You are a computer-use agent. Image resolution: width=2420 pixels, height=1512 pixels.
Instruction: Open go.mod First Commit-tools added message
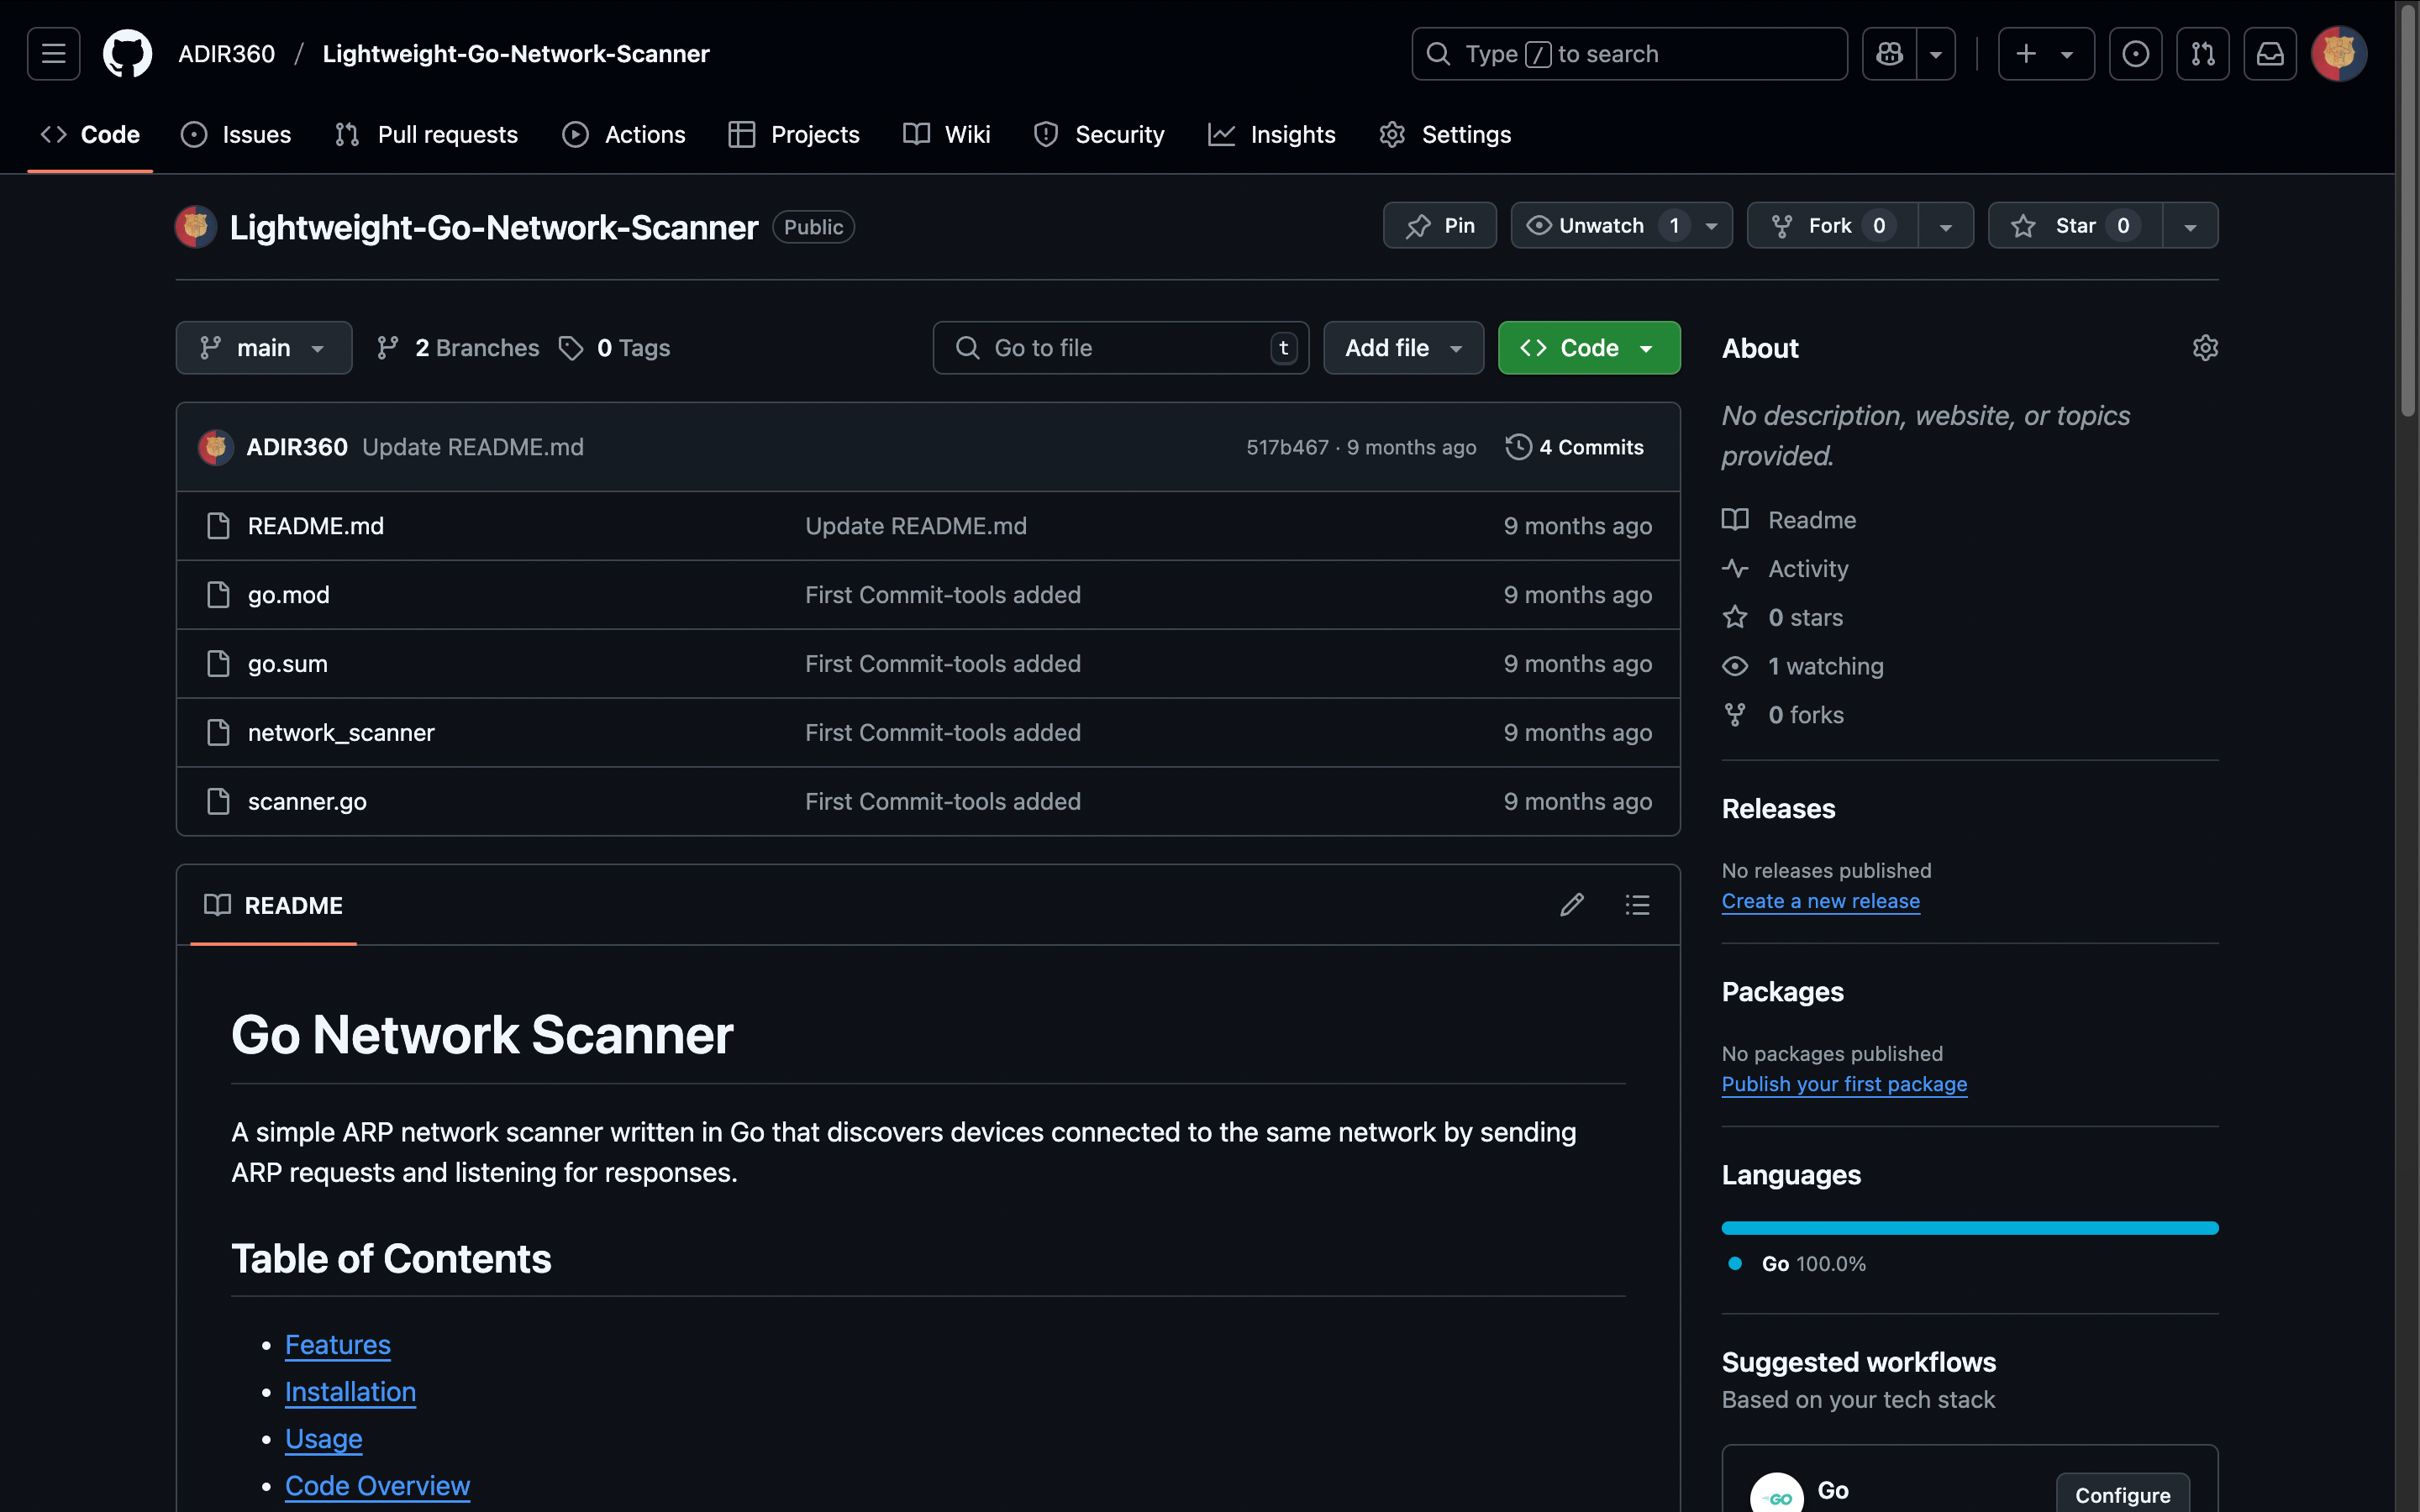(943, 595)
